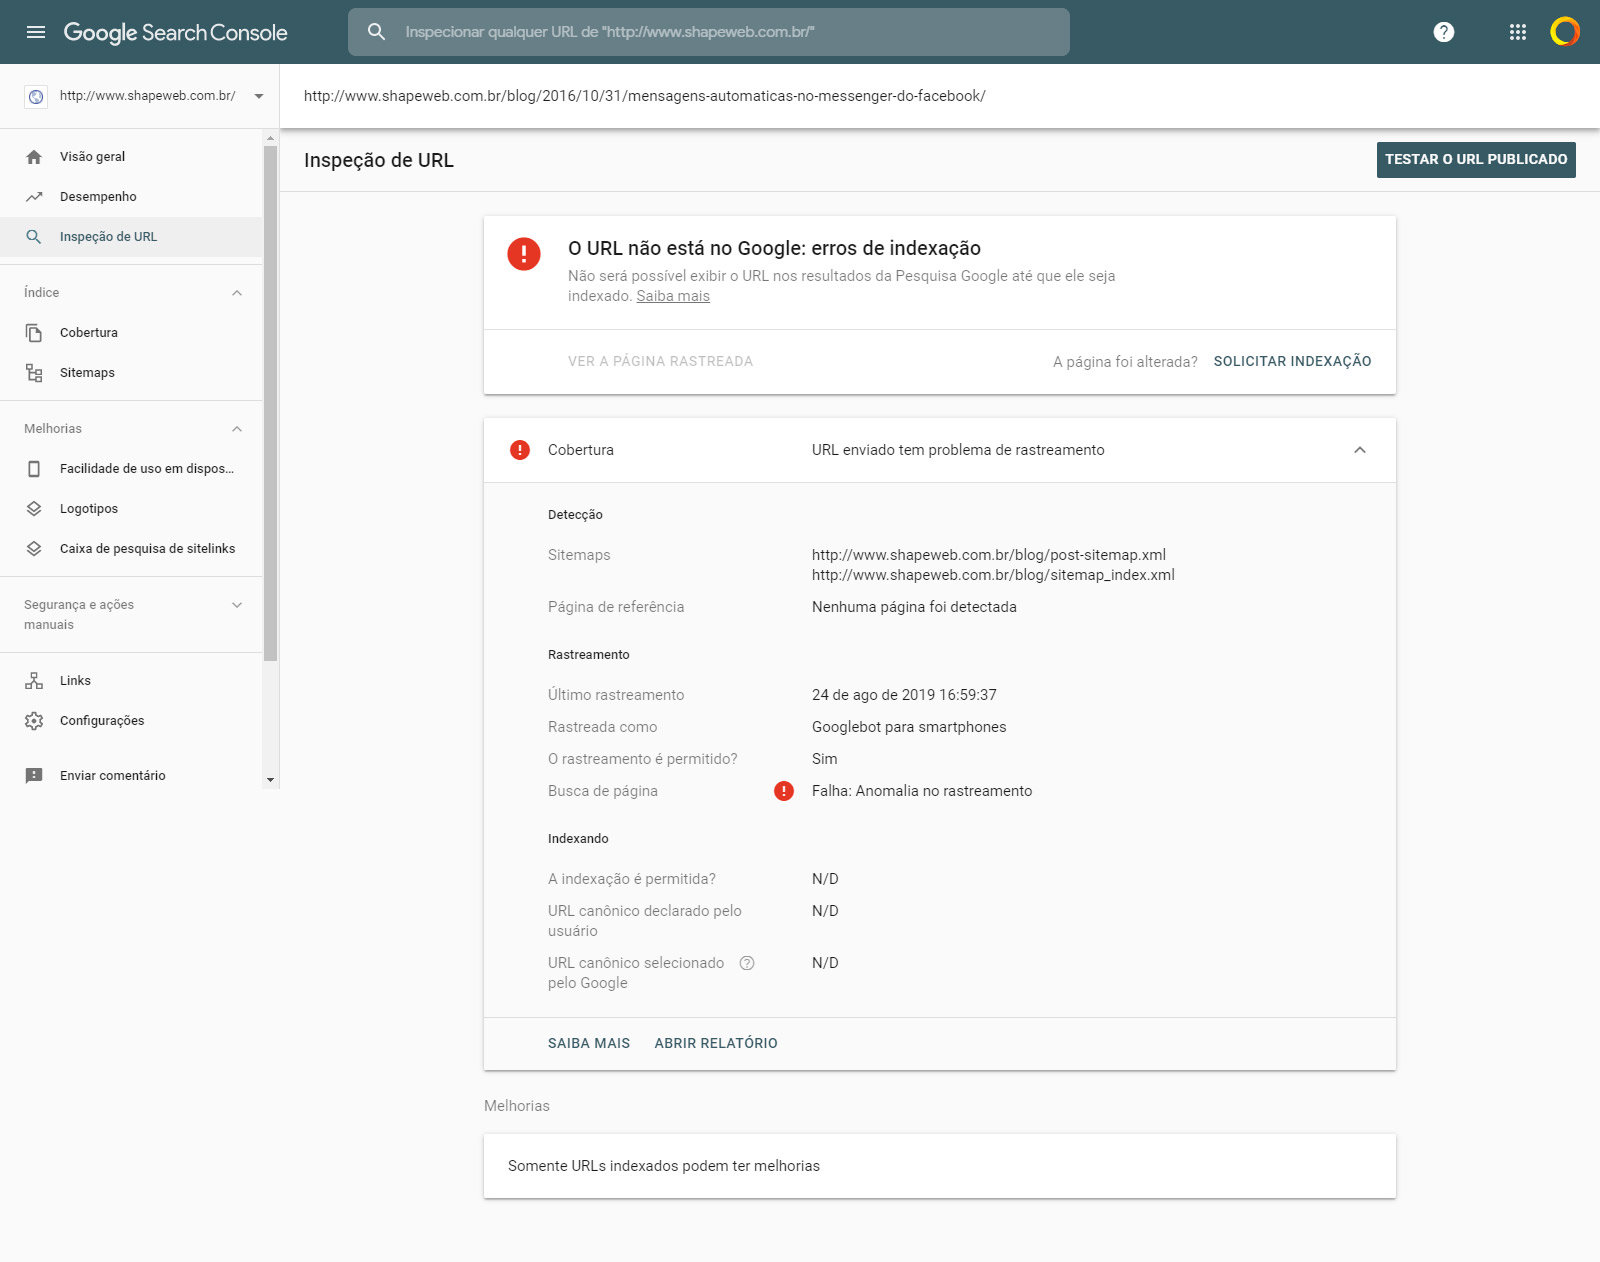Open the property selector dropdown arrow
The width and height of the screenshot is (1600, 1262).
point(259,96)
